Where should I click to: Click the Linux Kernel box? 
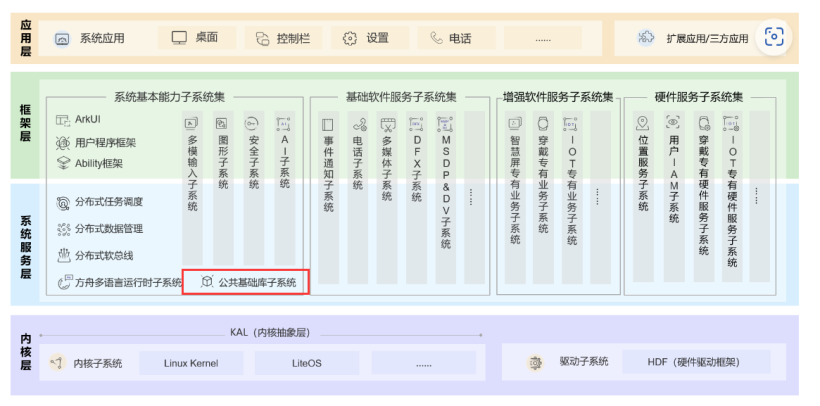(191, 363)
